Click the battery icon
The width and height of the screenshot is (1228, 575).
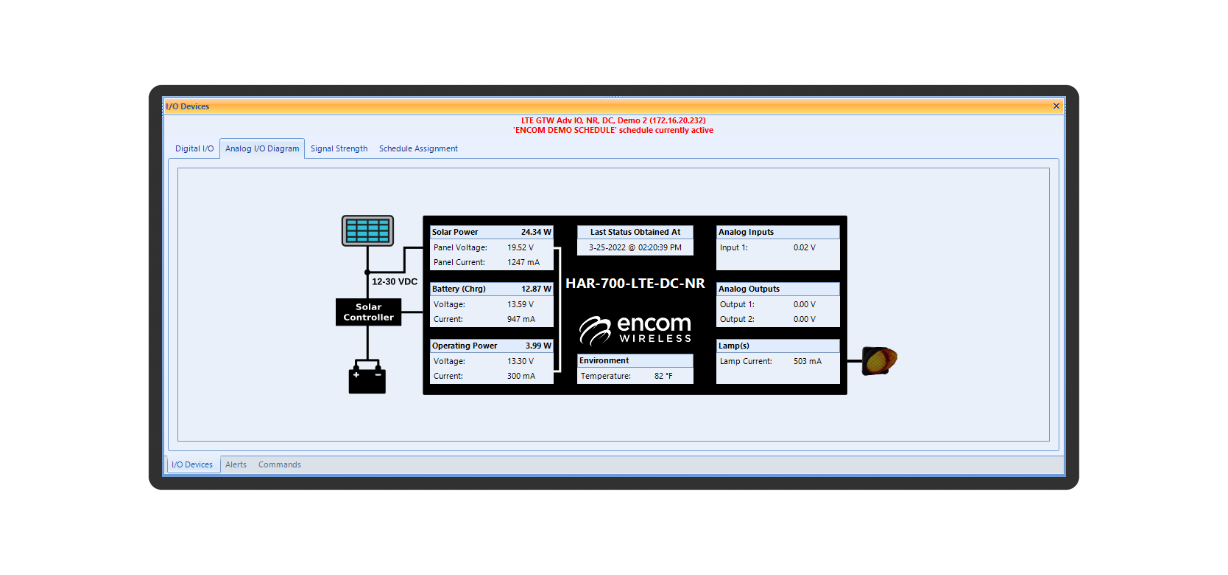point(367,379)
